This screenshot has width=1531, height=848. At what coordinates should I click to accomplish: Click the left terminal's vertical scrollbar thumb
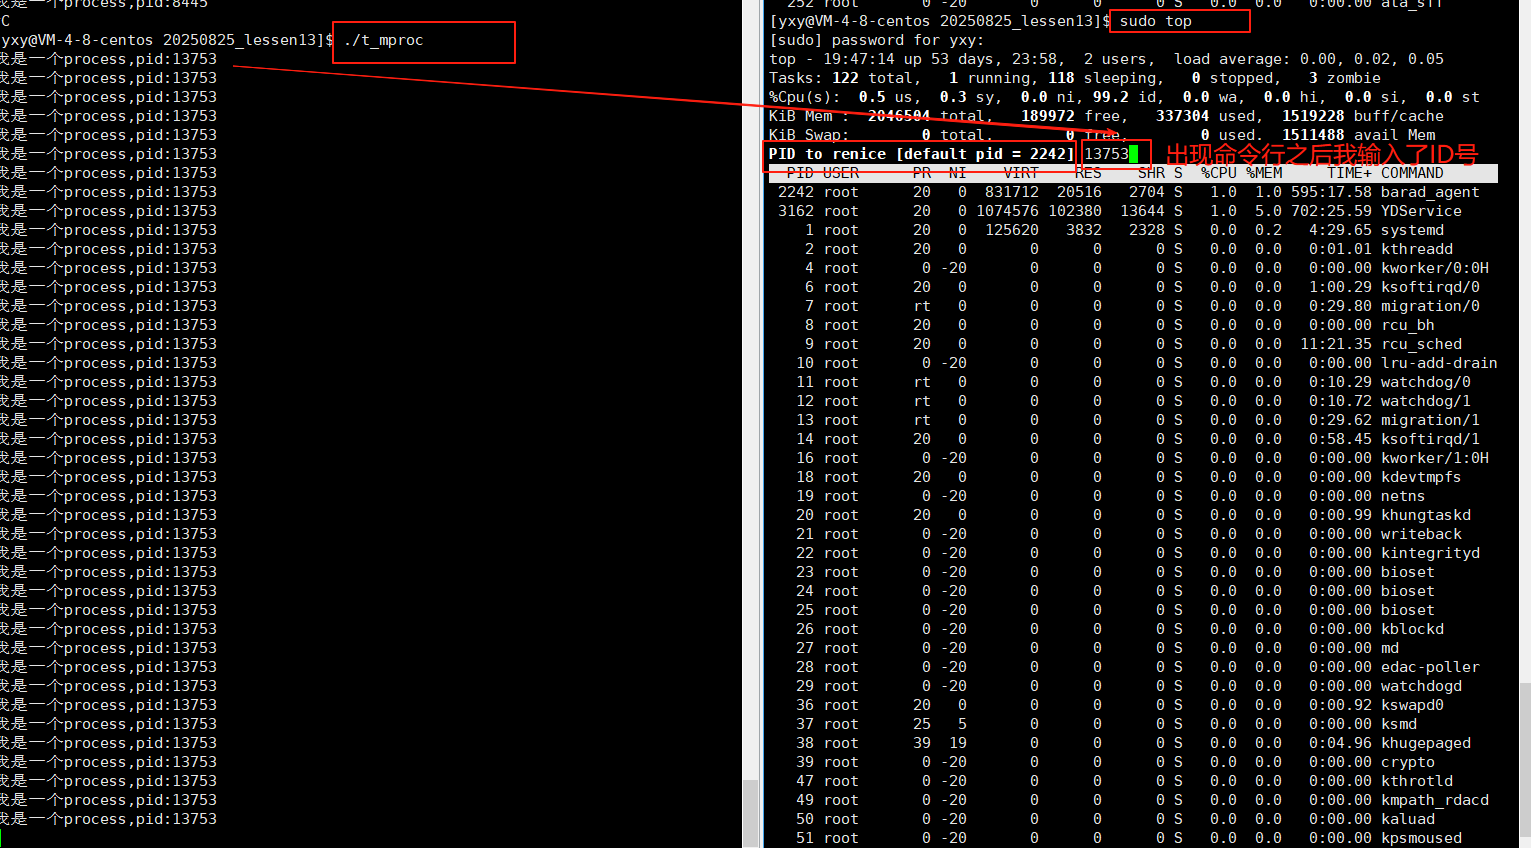(750, 812)
